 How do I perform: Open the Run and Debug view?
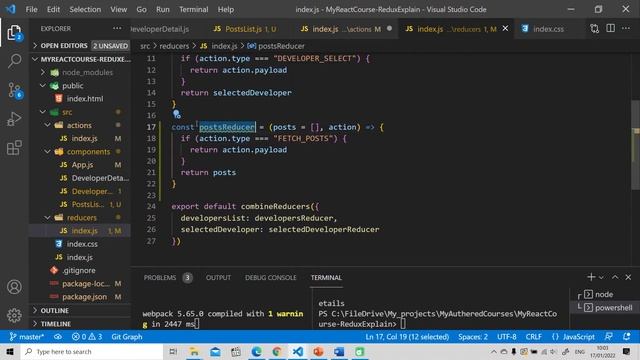click(x=14, y=119)
